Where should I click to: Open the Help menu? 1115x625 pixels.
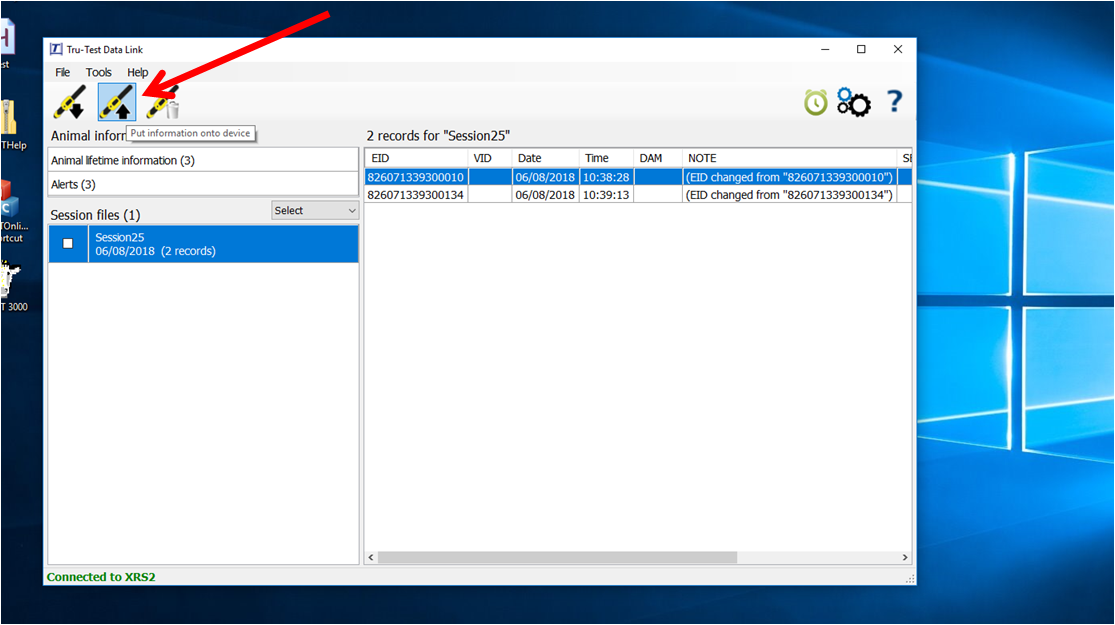tap(138, 72)
